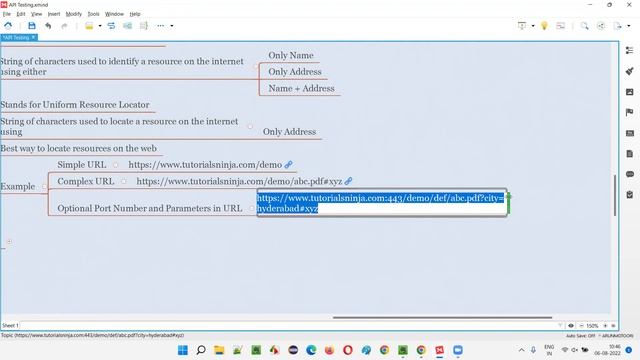Open the Gantt chart toolbar icon
Image resolution: width=640 pixels, height=360 pixels.
tap(560, 26)
